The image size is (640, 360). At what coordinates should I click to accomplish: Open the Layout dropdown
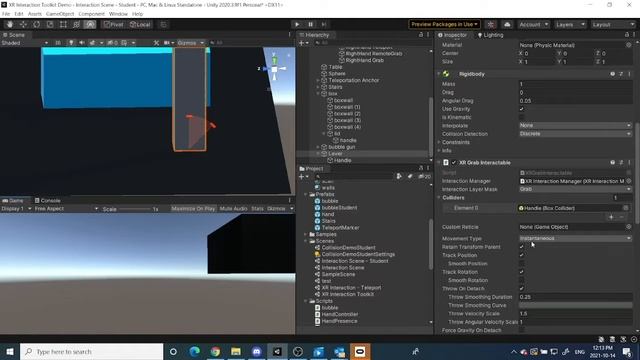pos(613,24)
